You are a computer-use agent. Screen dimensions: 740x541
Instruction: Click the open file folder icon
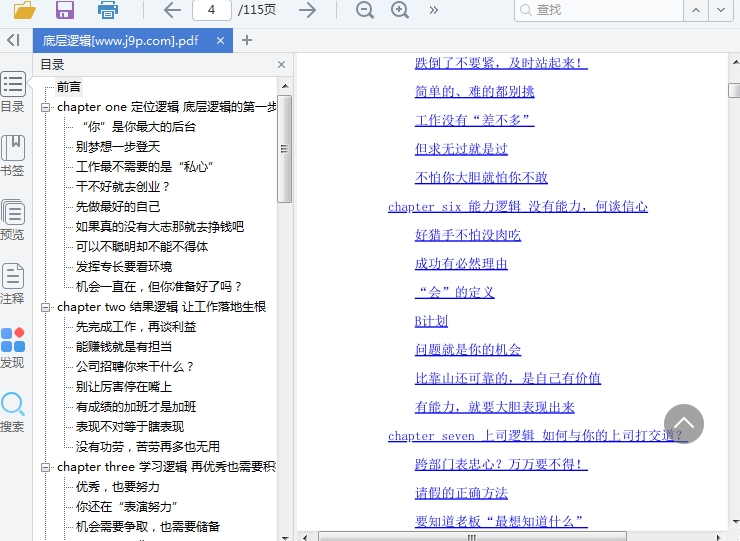(24, 10)
